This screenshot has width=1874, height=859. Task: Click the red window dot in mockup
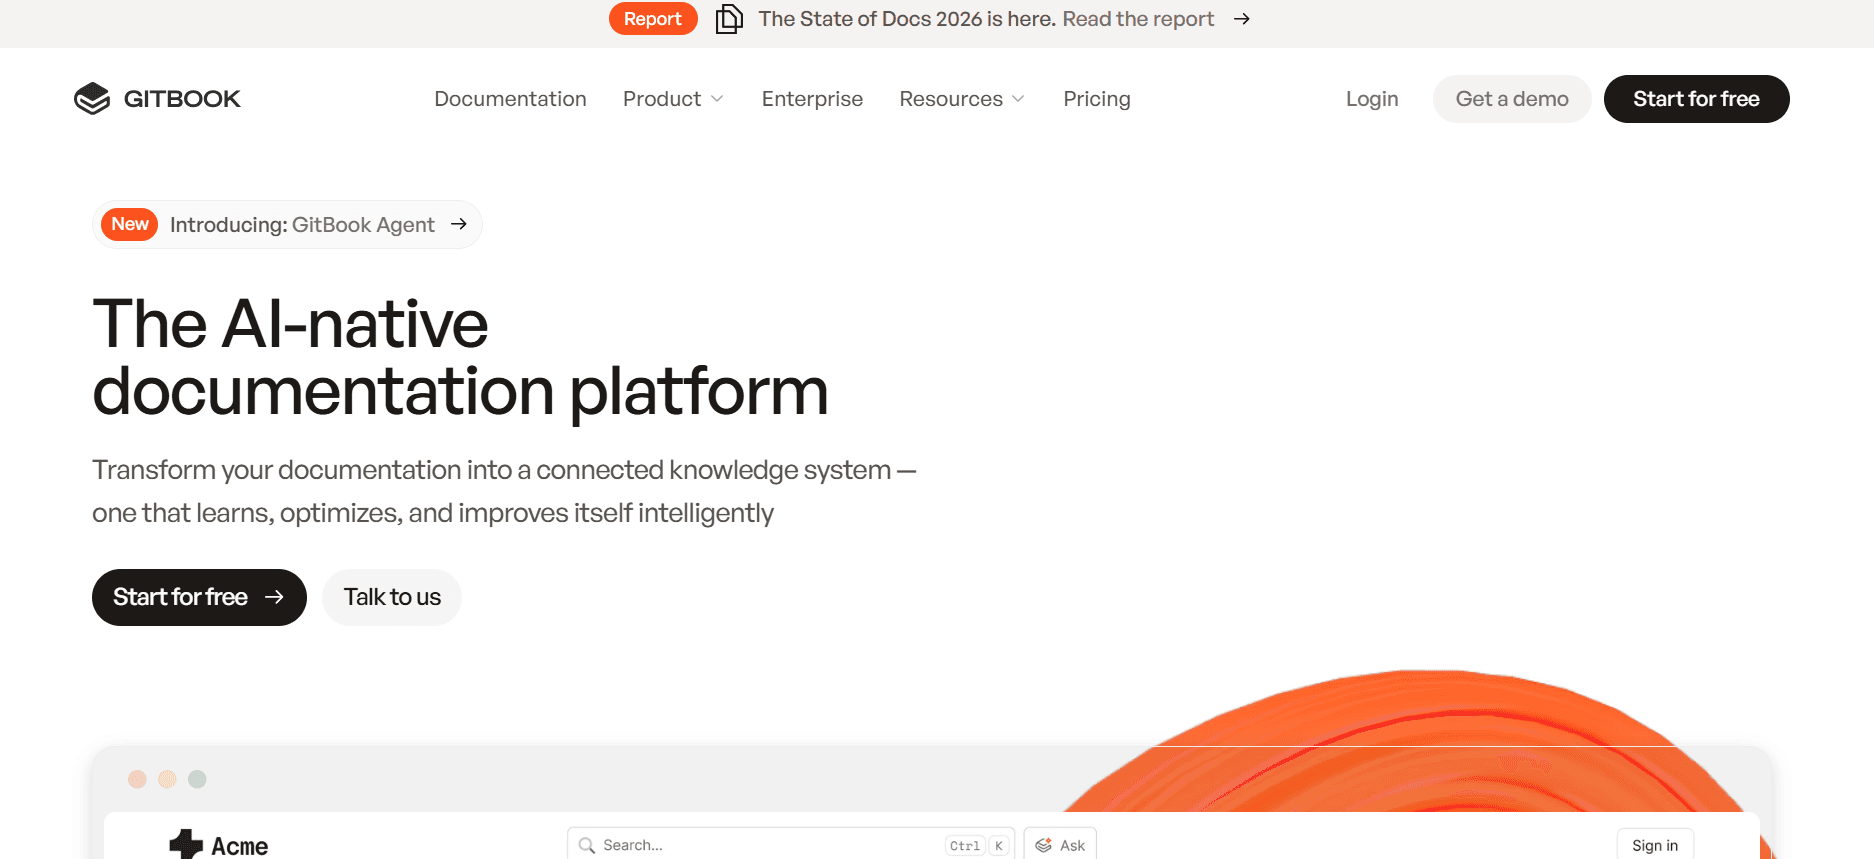pos(137,779)
